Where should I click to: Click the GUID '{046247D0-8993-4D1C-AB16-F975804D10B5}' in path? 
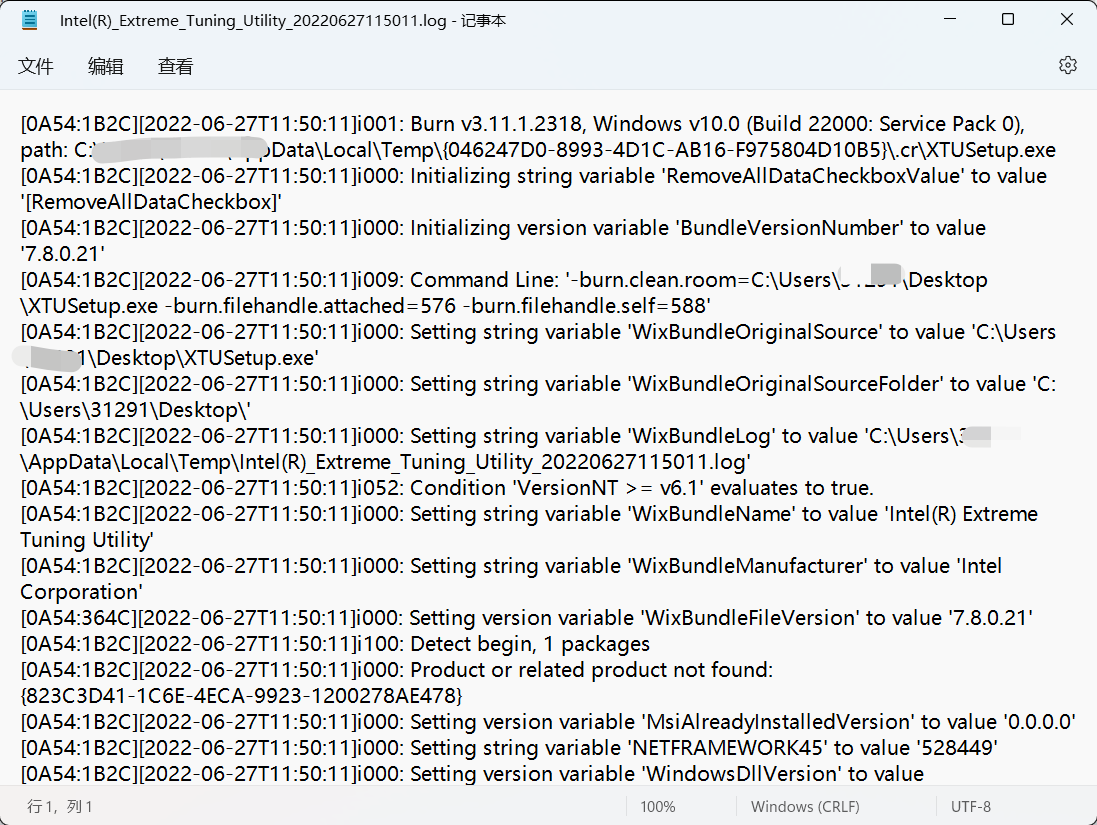point(664,150)
